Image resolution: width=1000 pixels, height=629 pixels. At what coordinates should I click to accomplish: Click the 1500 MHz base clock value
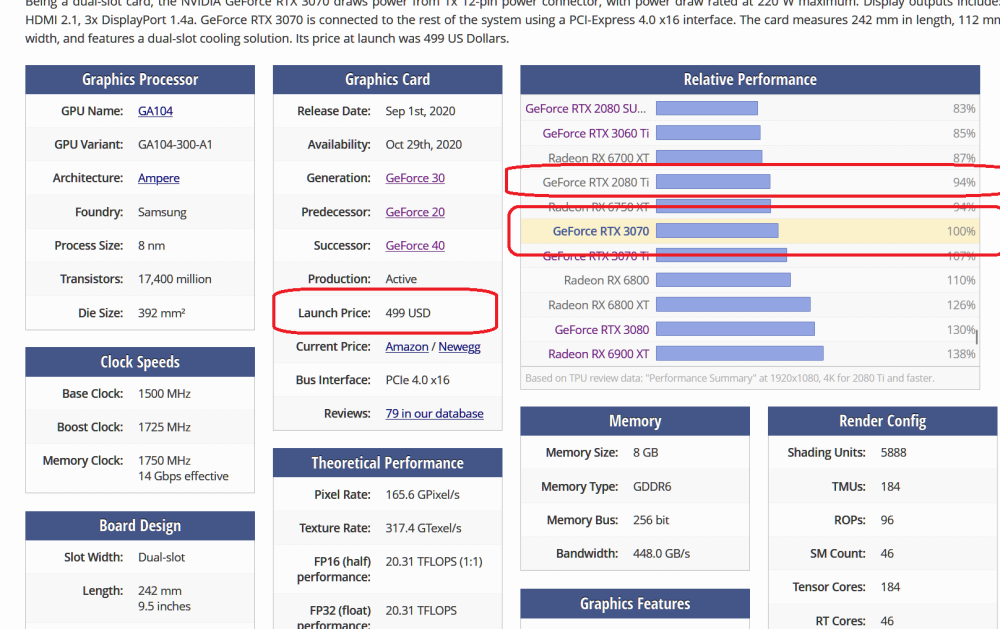point(164,394)
